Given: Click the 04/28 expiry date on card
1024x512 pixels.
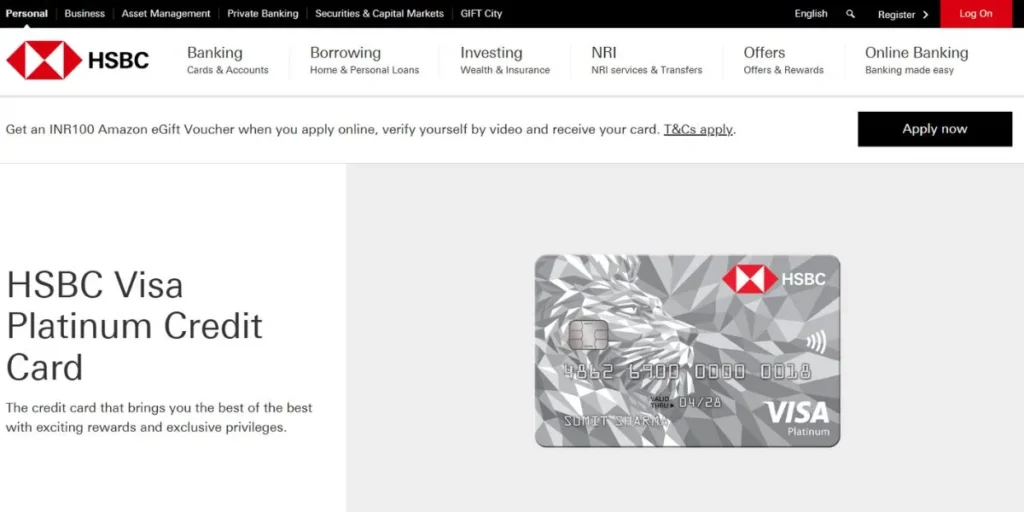Looking at the screenshot, I should [700, 402].
